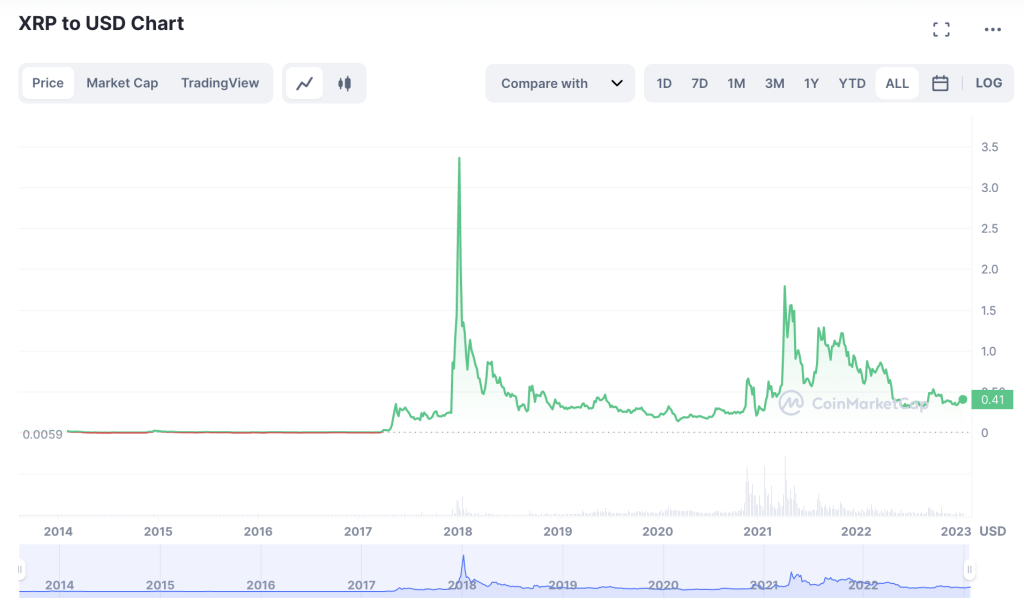Click the Compare with chevron arrow

point(617,84)
